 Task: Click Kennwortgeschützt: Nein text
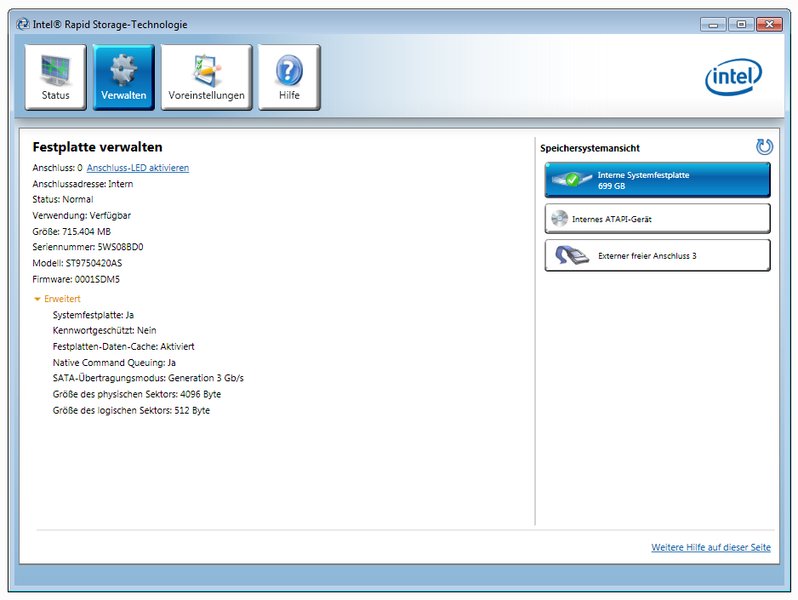(104, 330)
